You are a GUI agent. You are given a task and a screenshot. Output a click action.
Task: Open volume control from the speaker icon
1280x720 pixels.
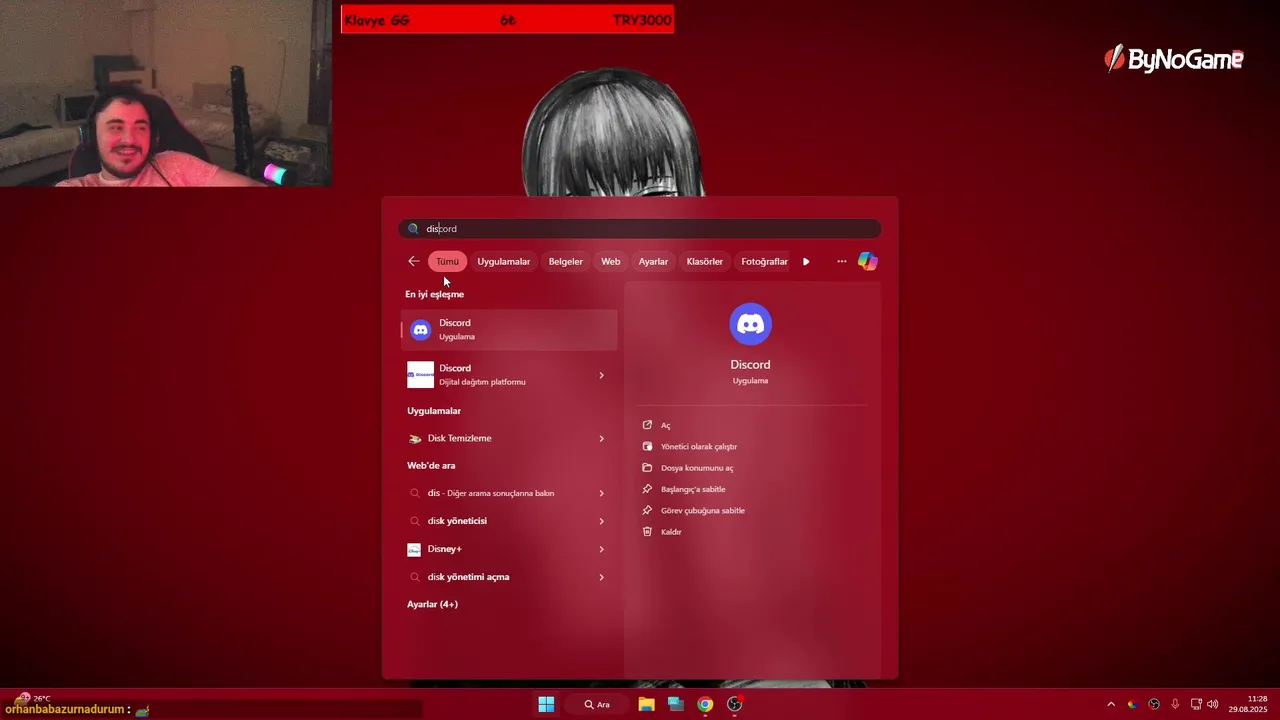pyautogui.click(x=1212, y=704)
